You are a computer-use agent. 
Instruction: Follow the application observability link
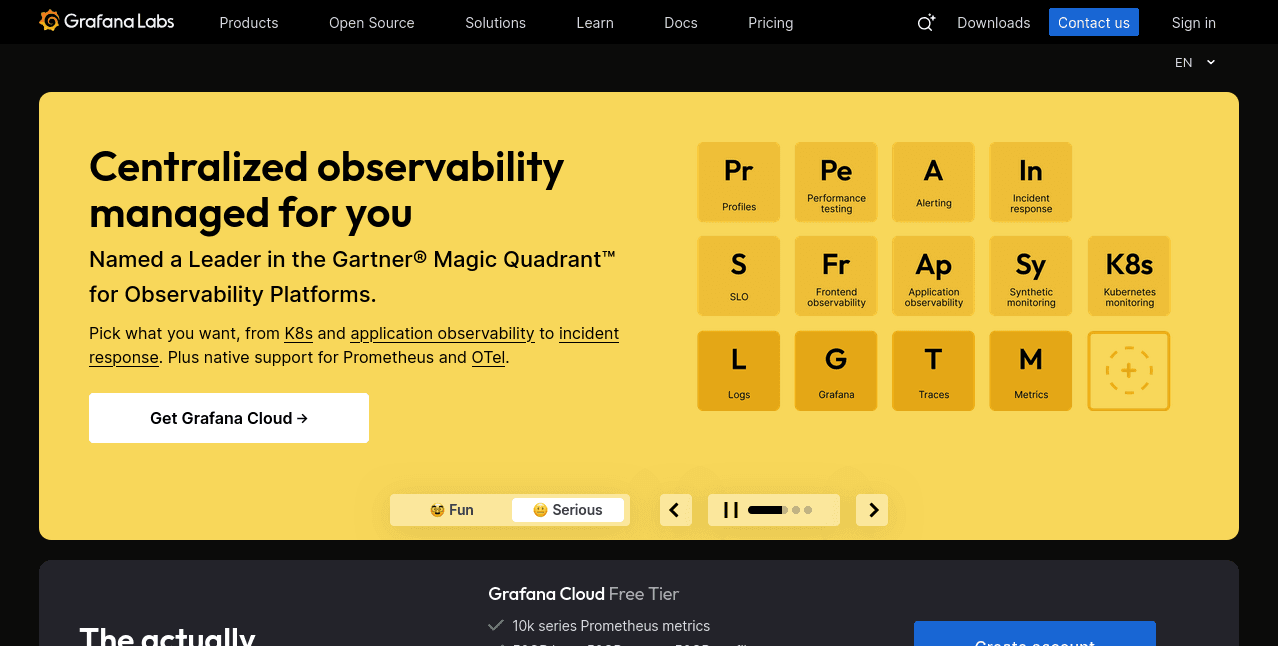pyautogui.click(x=442, y=333)
